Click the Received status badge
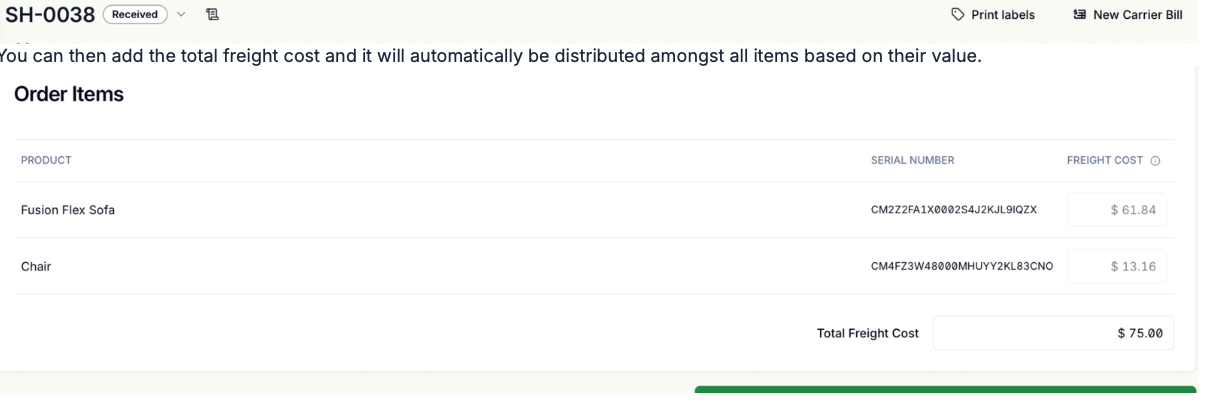The height and width of the screenshot is (408, 1208). pos(135,15)
